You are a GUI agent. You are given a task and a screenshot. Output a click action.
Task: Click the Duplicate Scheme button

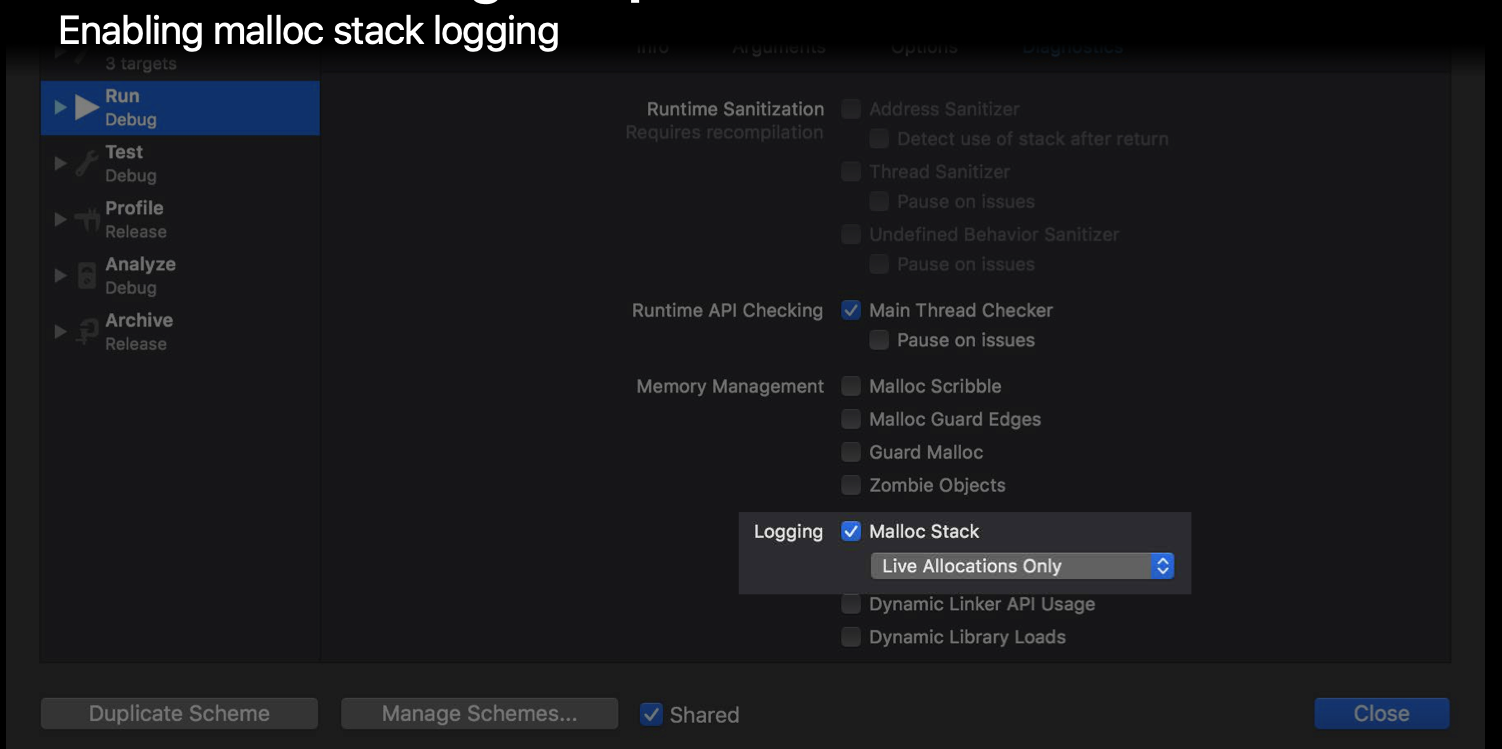click(180, 714)
